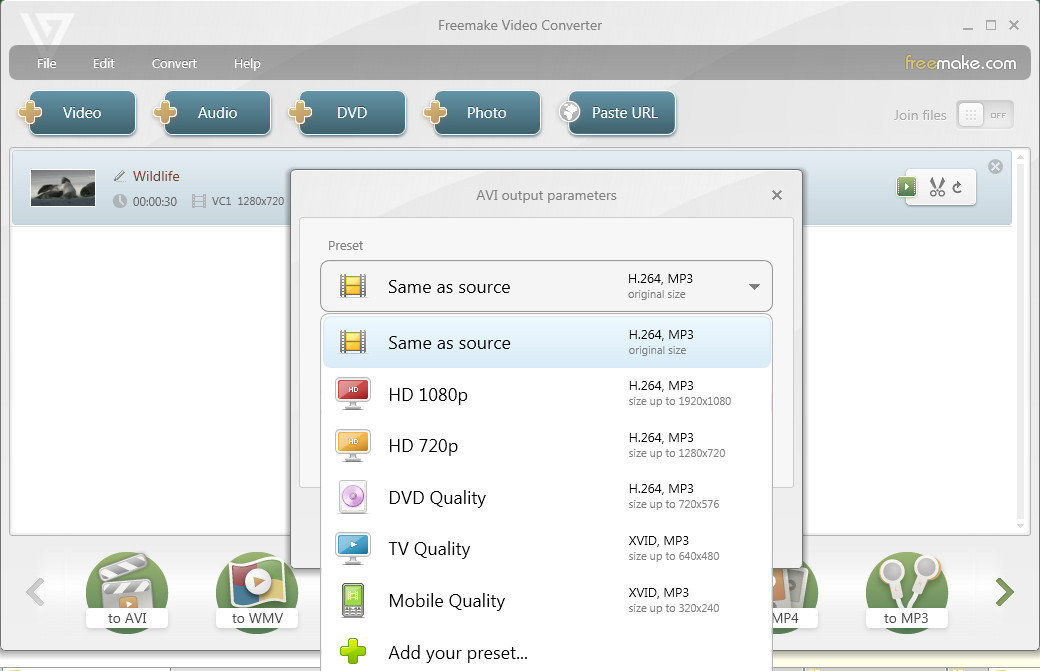Expand the Preset dropdown box
This screenshot has width=1040, height=671.
(547, 286)
